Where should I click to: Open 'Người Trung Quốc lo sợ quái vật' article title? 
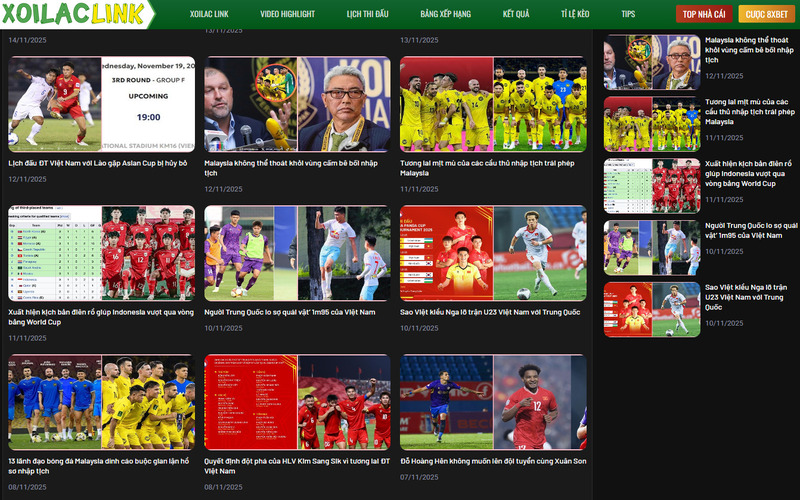pyautogui.click(x=290, y=312)
